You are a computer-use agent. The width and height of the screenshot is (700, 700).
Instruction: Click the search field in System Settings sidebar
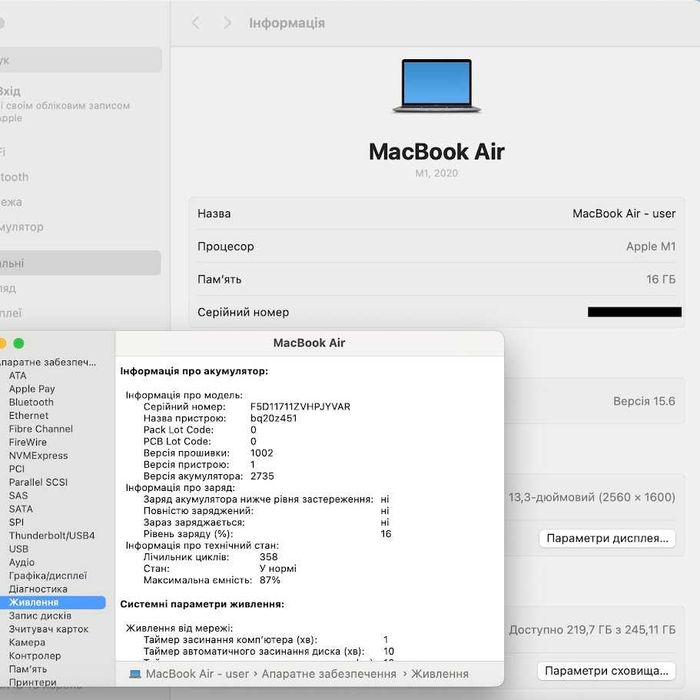pos(81,60)
